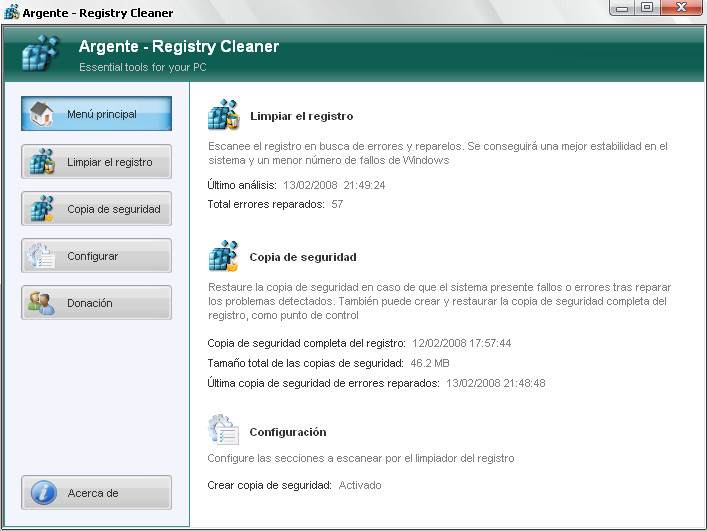Click the Configuración section heading
This screenshot has width=707, height=531.
point(288,432)
